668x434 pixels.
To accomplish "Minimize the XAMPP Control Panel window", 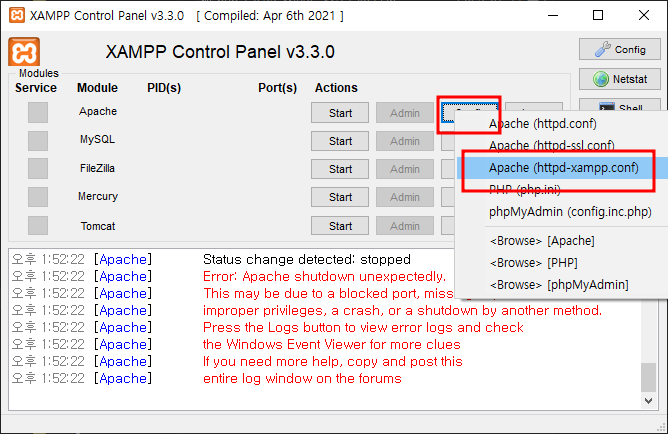I will 553,15.
